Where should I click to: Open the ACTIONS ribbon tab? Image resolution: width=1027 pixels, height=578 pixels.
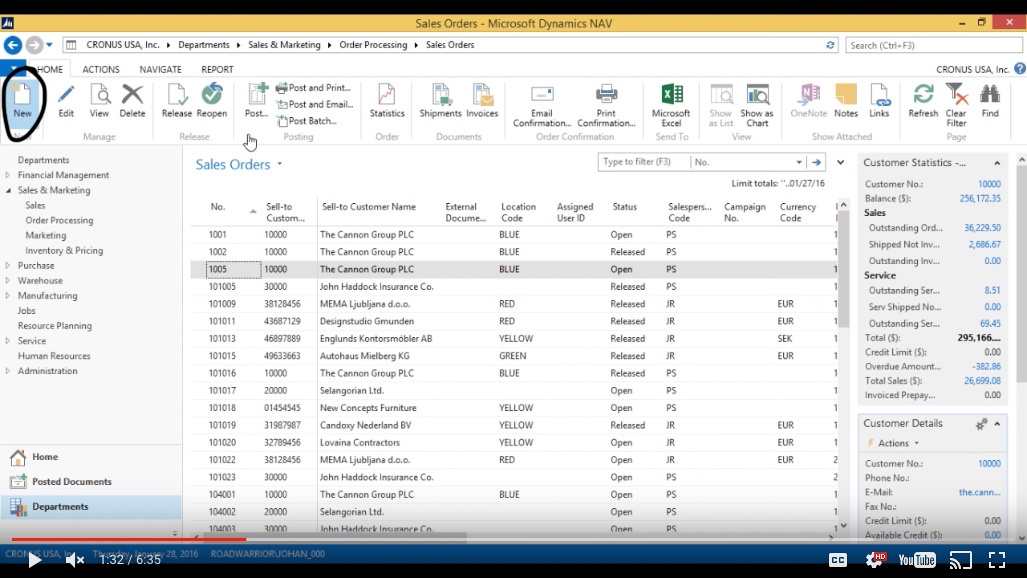(x=101, y=69)
